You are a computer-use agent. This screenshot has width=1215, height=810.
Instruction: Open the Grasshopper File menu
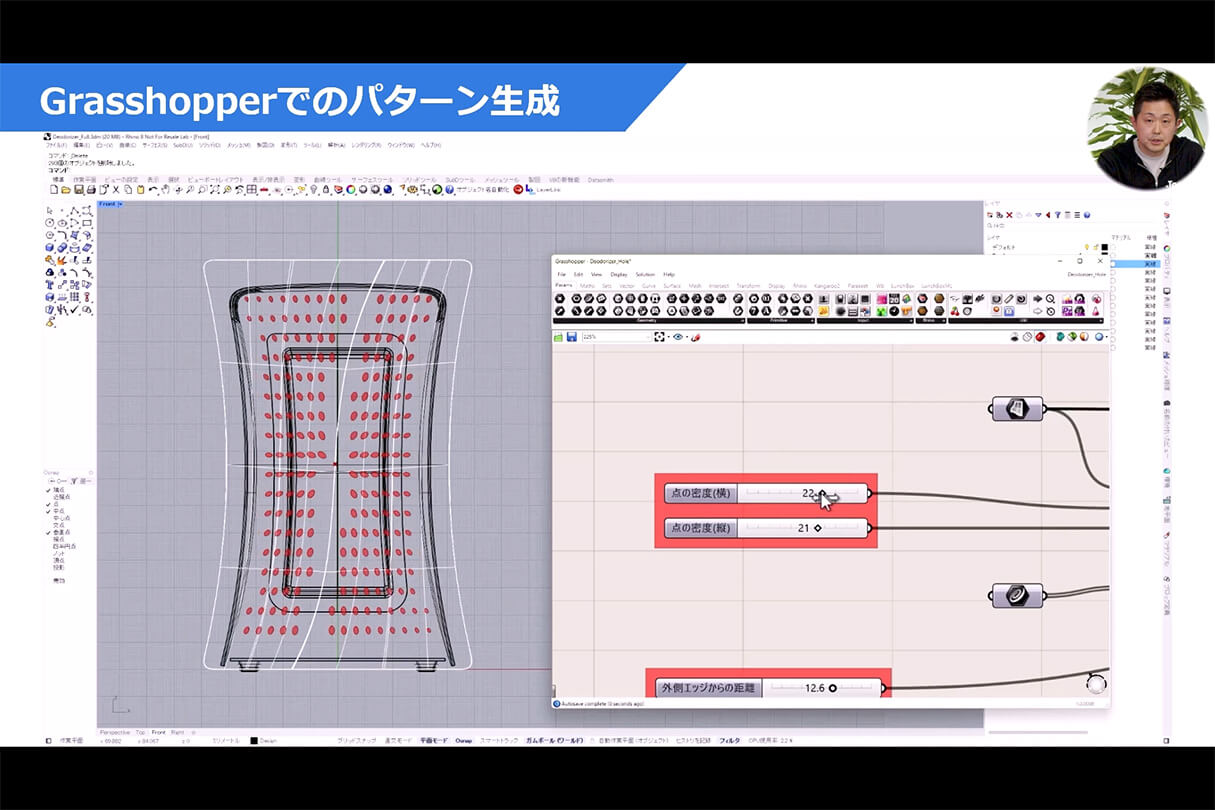[x=562, y=274]
